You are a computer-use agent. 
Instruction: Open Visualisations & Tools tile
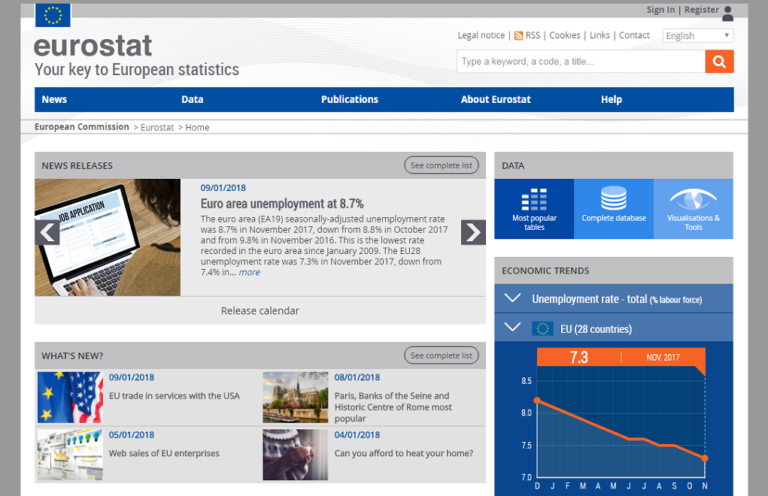pos(693,209)
